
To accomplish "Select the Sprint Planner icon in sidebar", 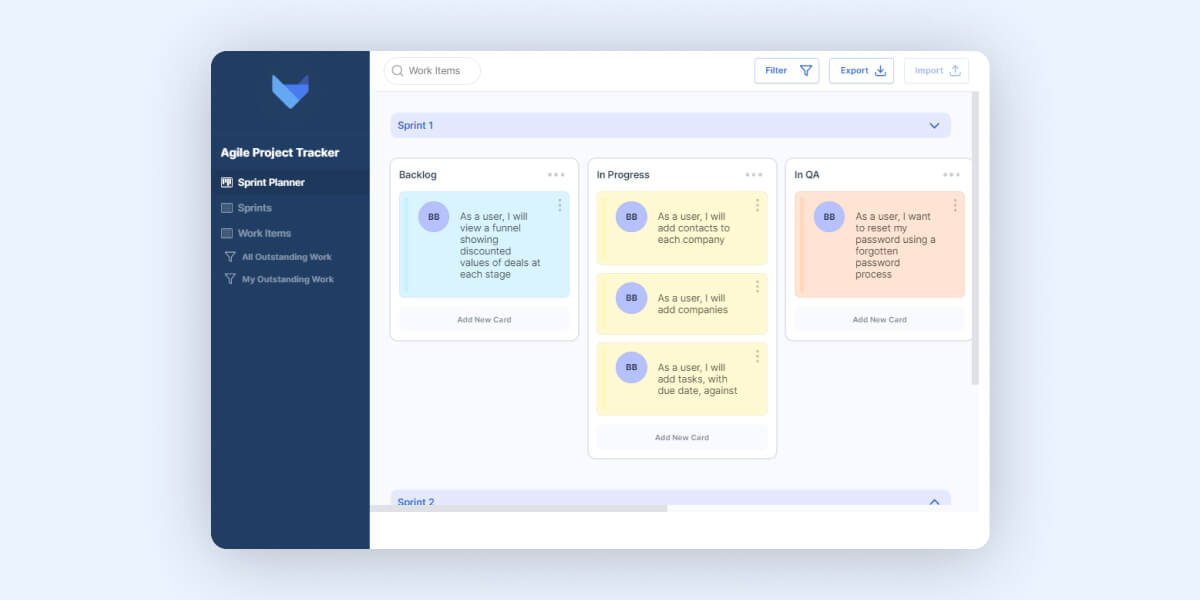I will coord(227,182).
